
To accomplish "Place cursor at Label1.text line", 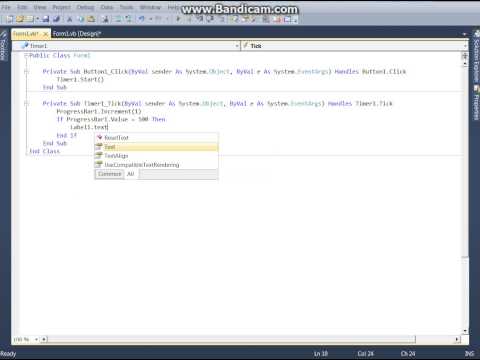I will [89, 127].
